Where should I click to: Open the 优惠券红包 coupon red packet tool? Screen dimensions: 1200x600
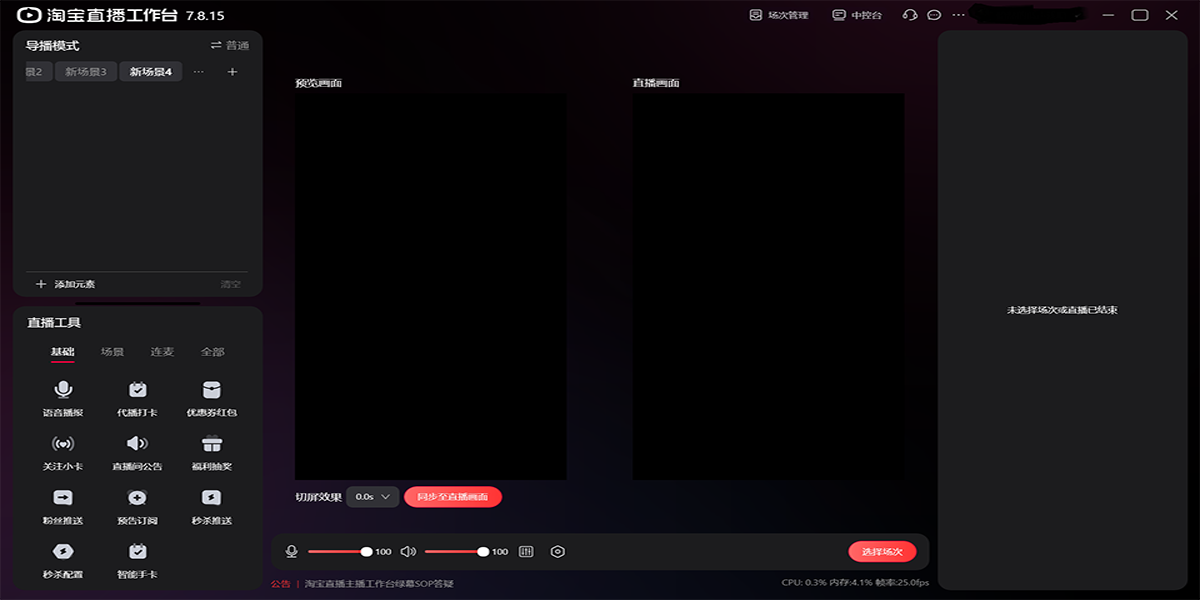click(x=212, y=399)
